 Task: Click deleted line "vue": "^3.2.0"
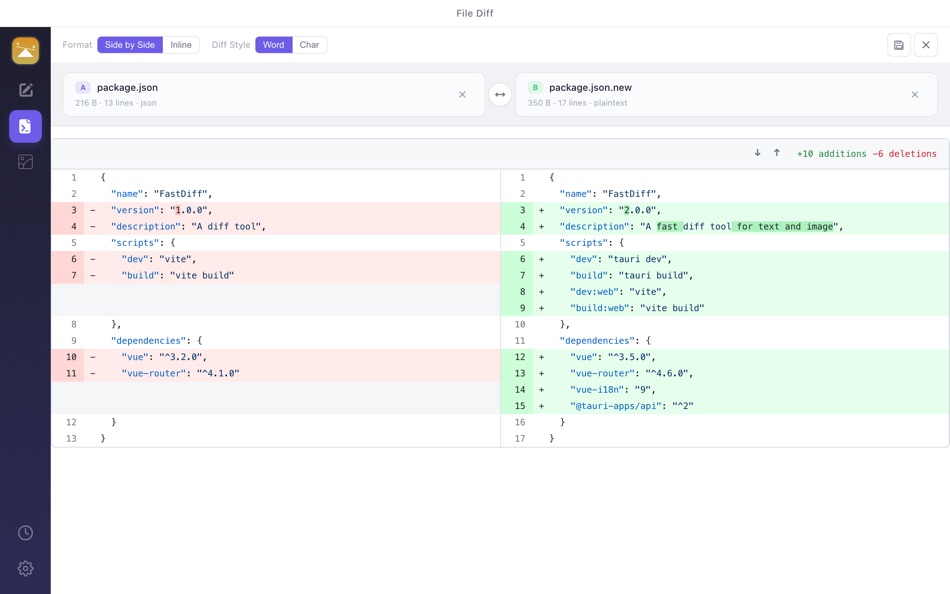276,357
